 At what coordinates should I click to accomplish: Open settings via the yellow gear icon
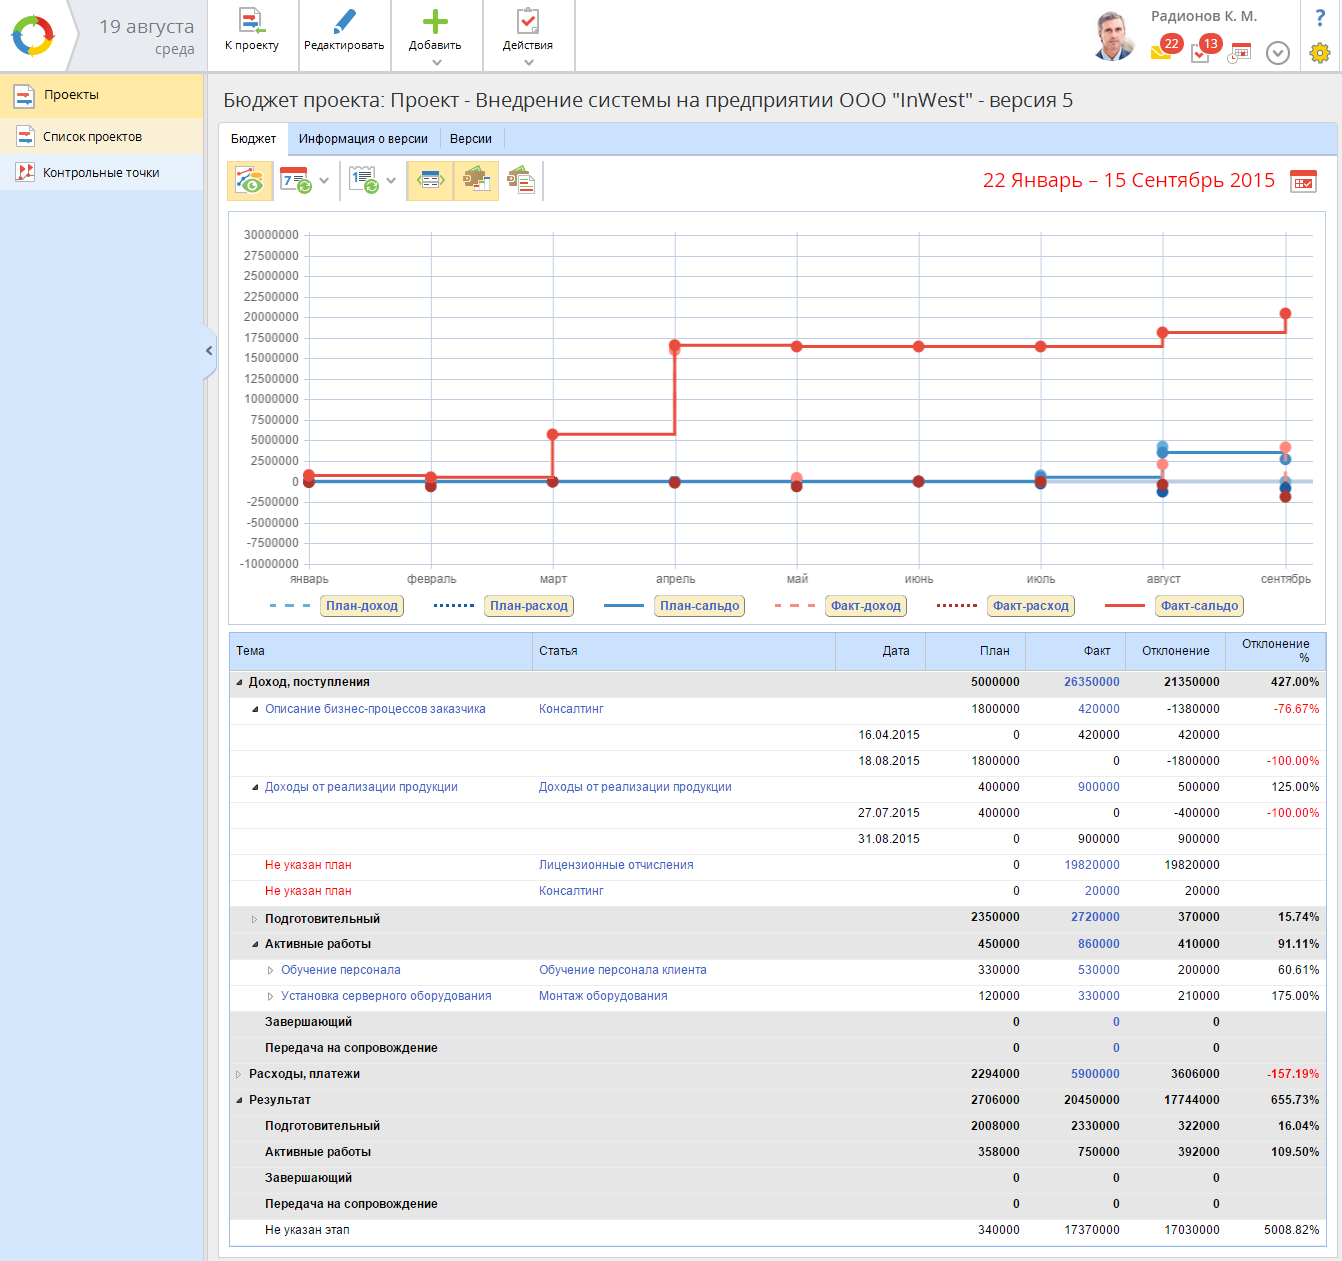[1320, 53]
